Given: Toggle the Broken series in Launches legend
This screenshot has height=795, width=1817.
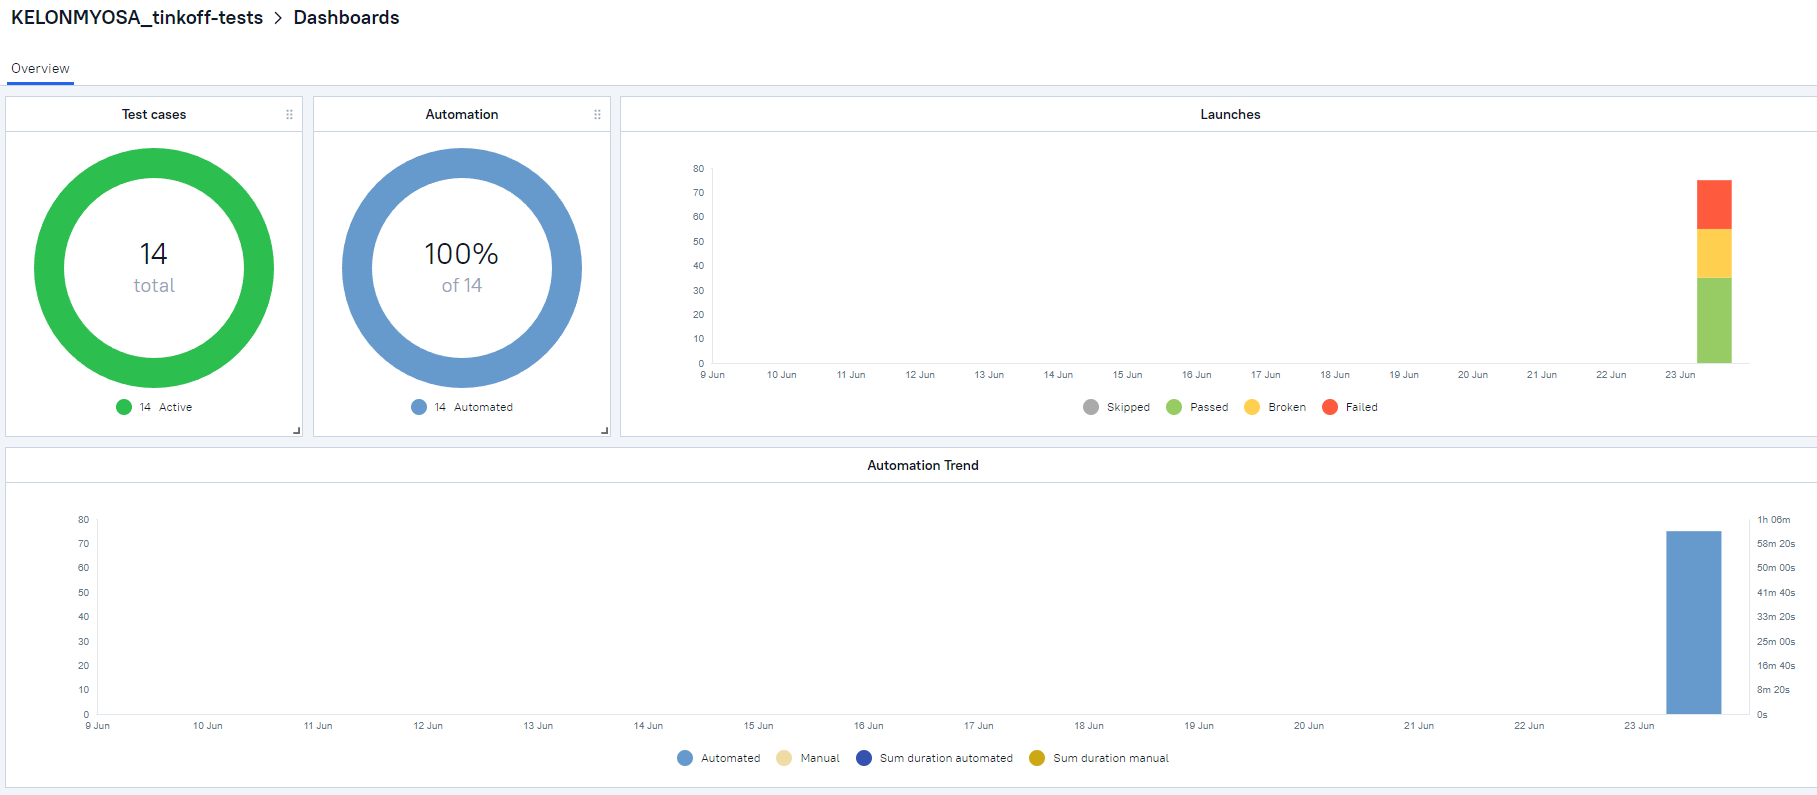Looking at the screenshot, I should [1275, 407].
